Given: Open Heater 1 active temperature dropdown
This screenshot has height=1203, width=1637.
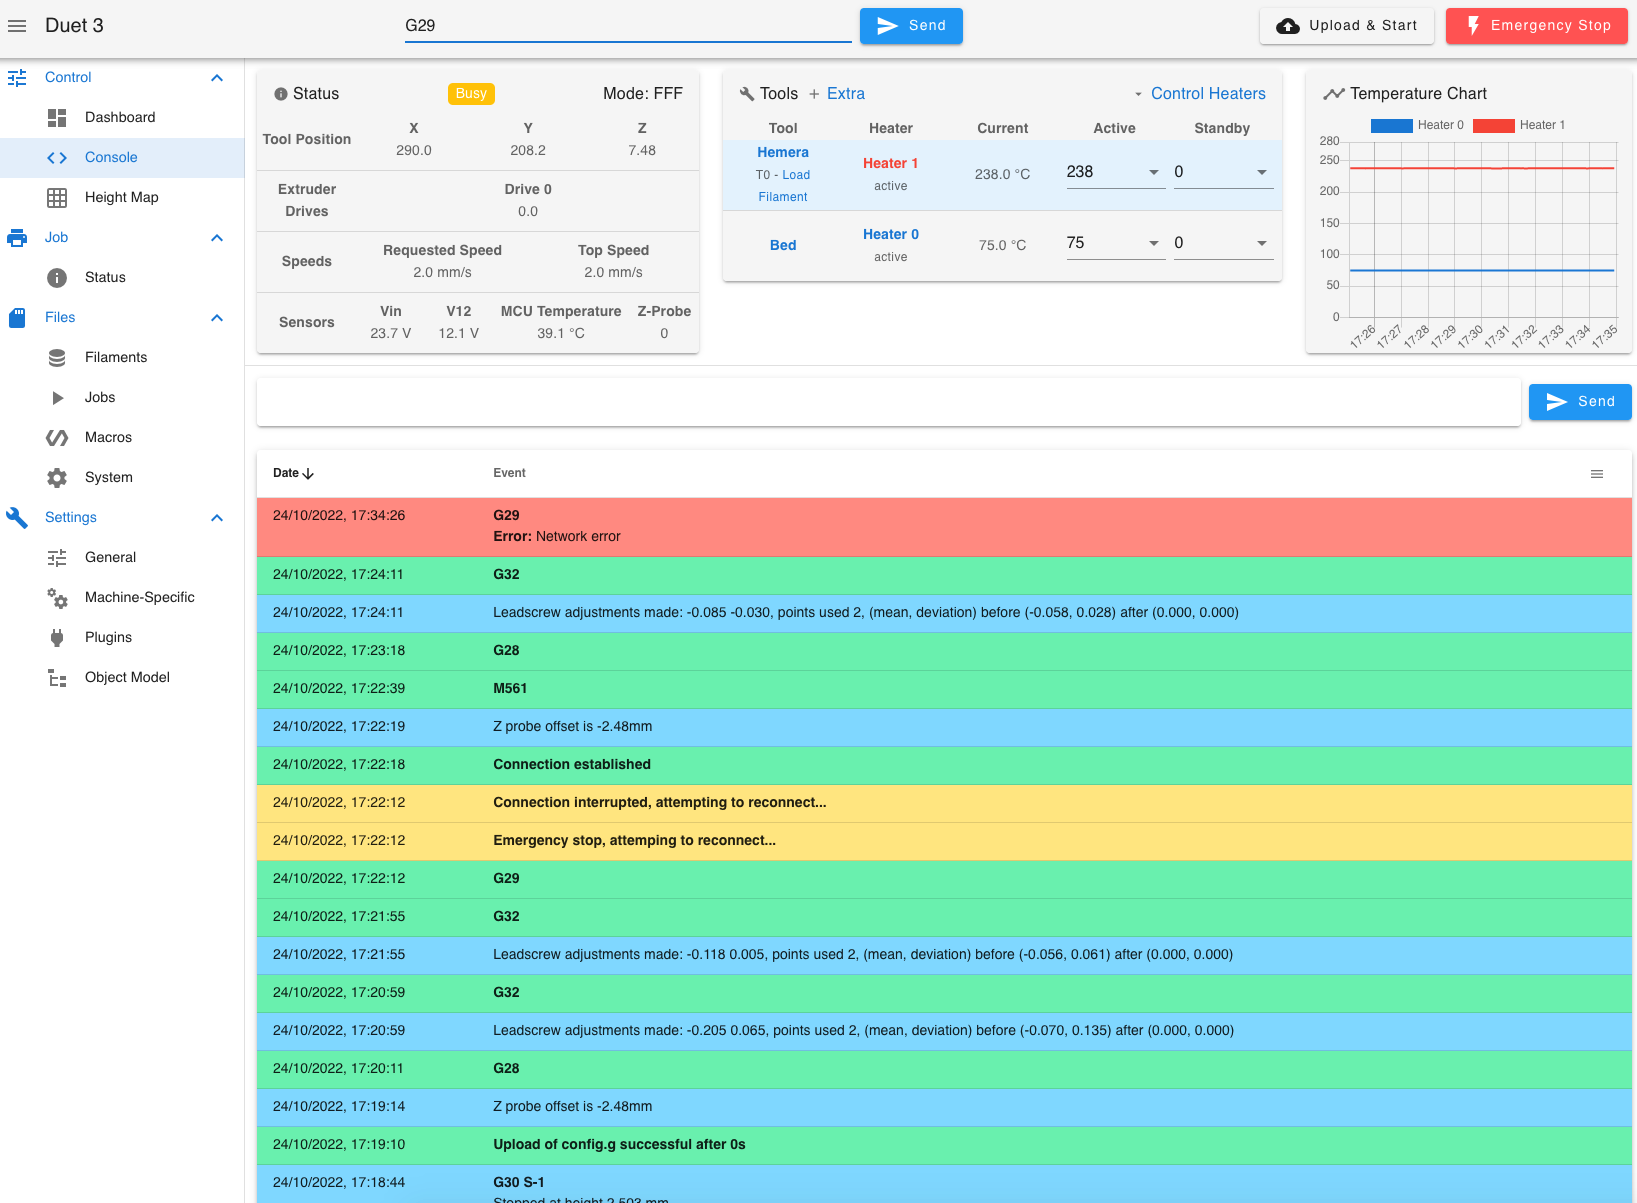Looking at the screenshot, I should pyautogui.click(x=1154, y=172).
